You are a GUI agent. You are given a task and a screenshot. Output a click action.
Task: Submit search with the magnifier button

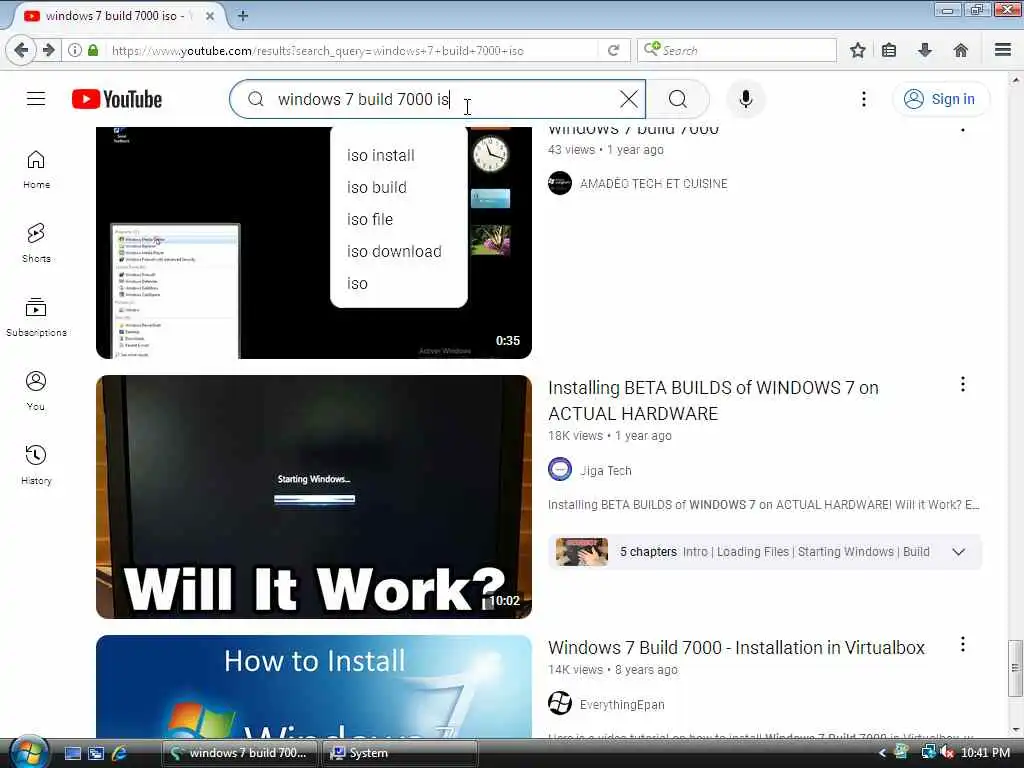(678, 99)
